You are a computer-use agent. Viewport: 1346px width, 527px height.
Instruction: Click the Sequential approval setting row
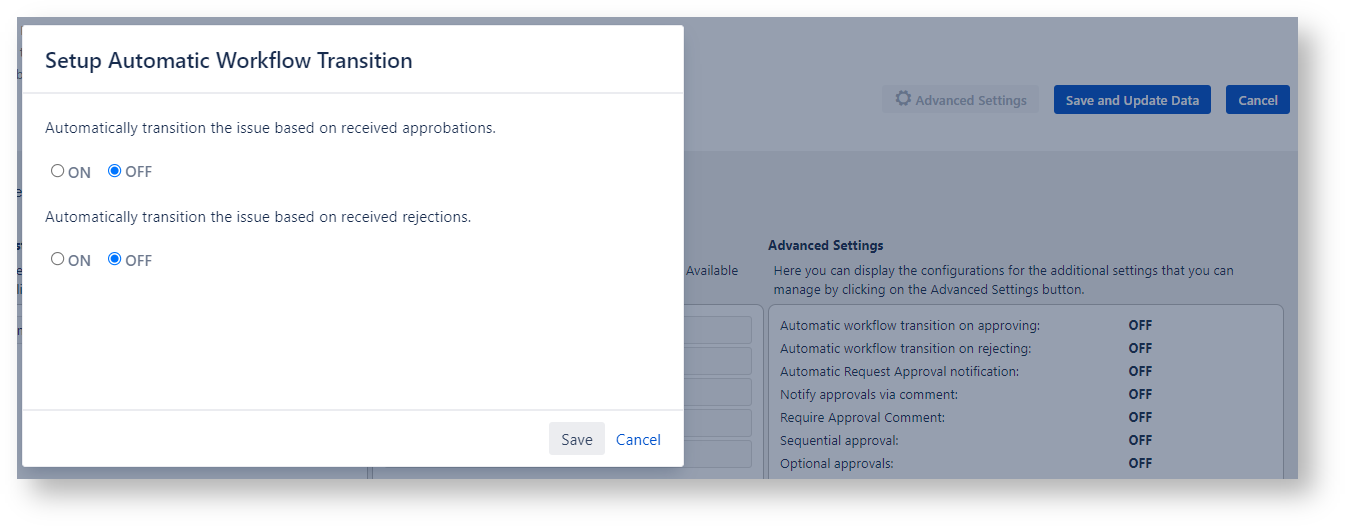click(839, 440)
